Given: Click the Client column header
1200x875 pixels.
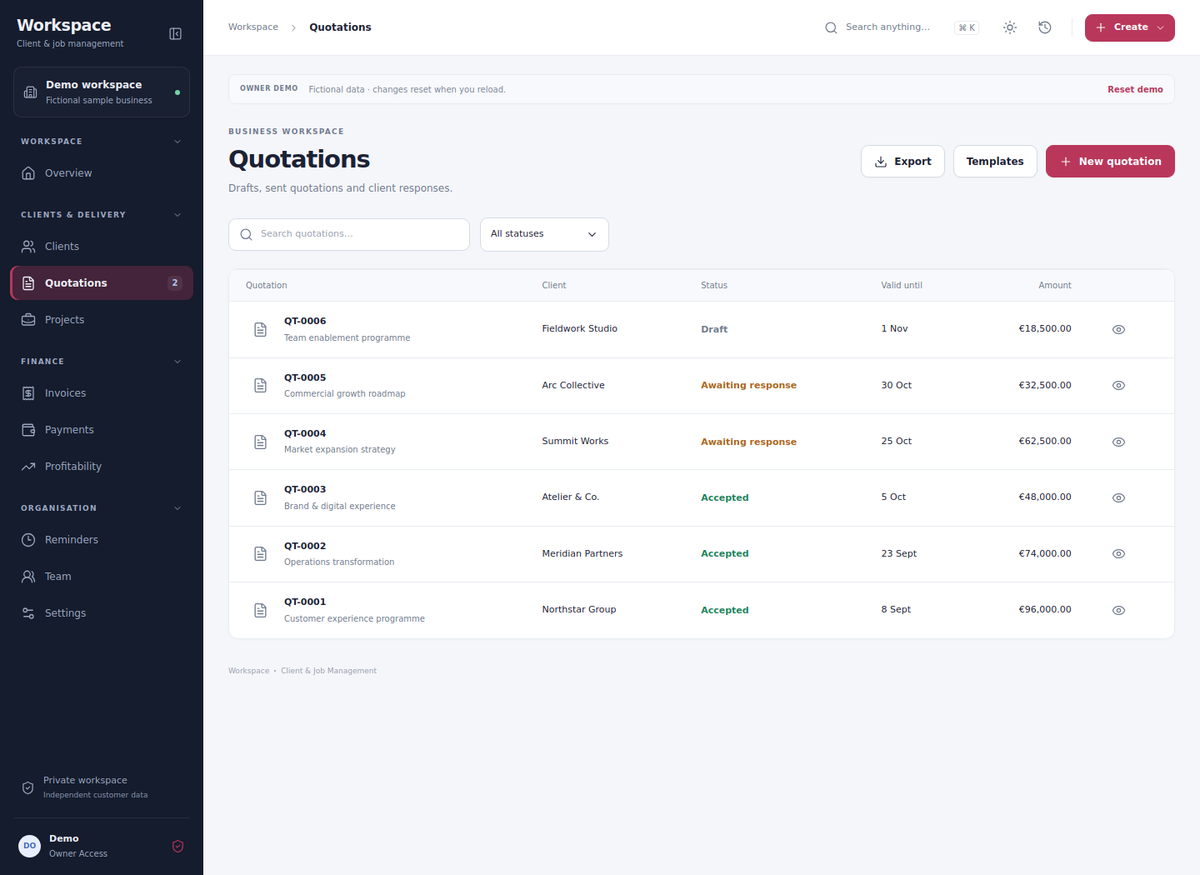Looking at the screenshot, I should coord(554,285).
